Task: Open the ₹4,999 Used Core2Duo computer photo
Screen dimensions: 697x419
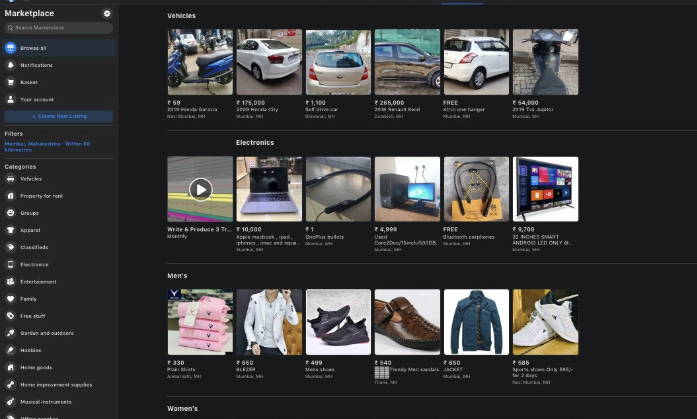Action: point(407,189)
